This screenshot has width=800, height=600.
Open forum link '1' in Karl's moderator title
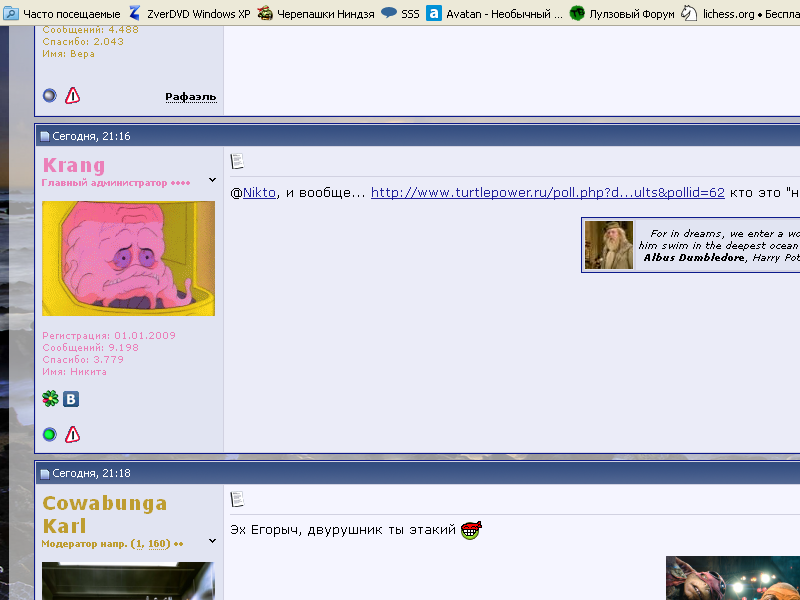[x=140, y=544]
